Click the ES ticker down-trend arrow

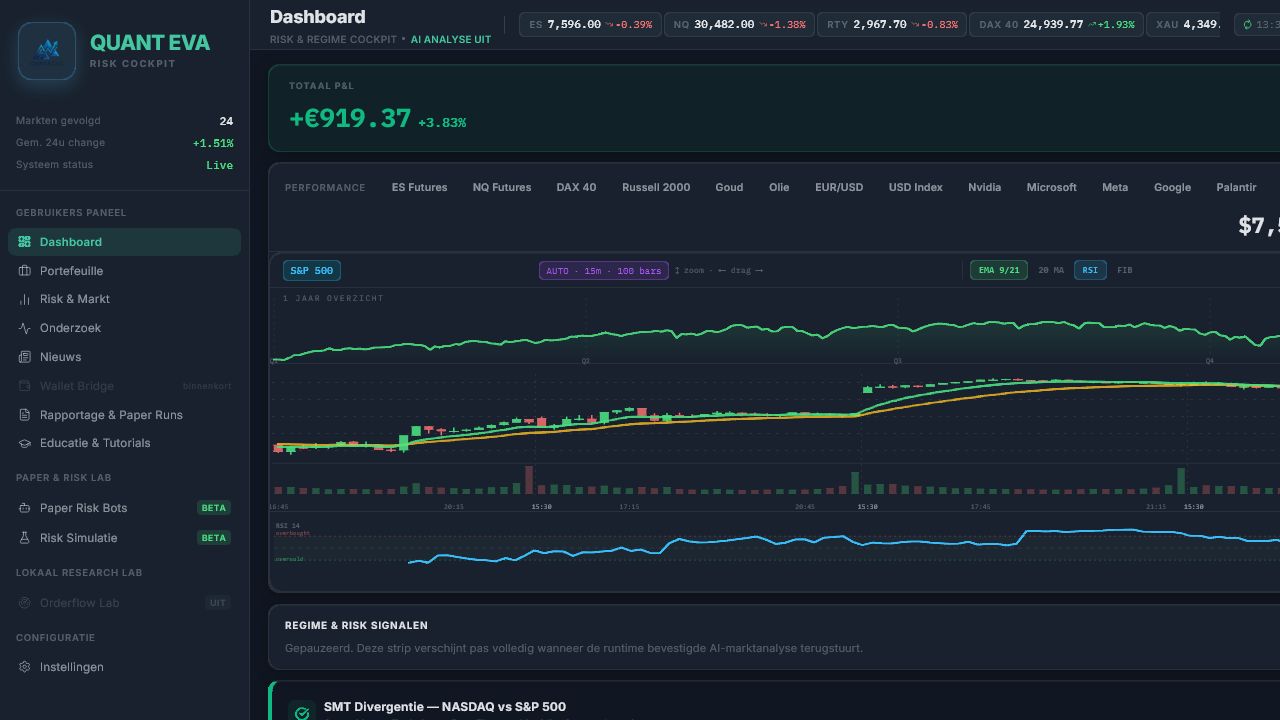(x=609, y=24)
